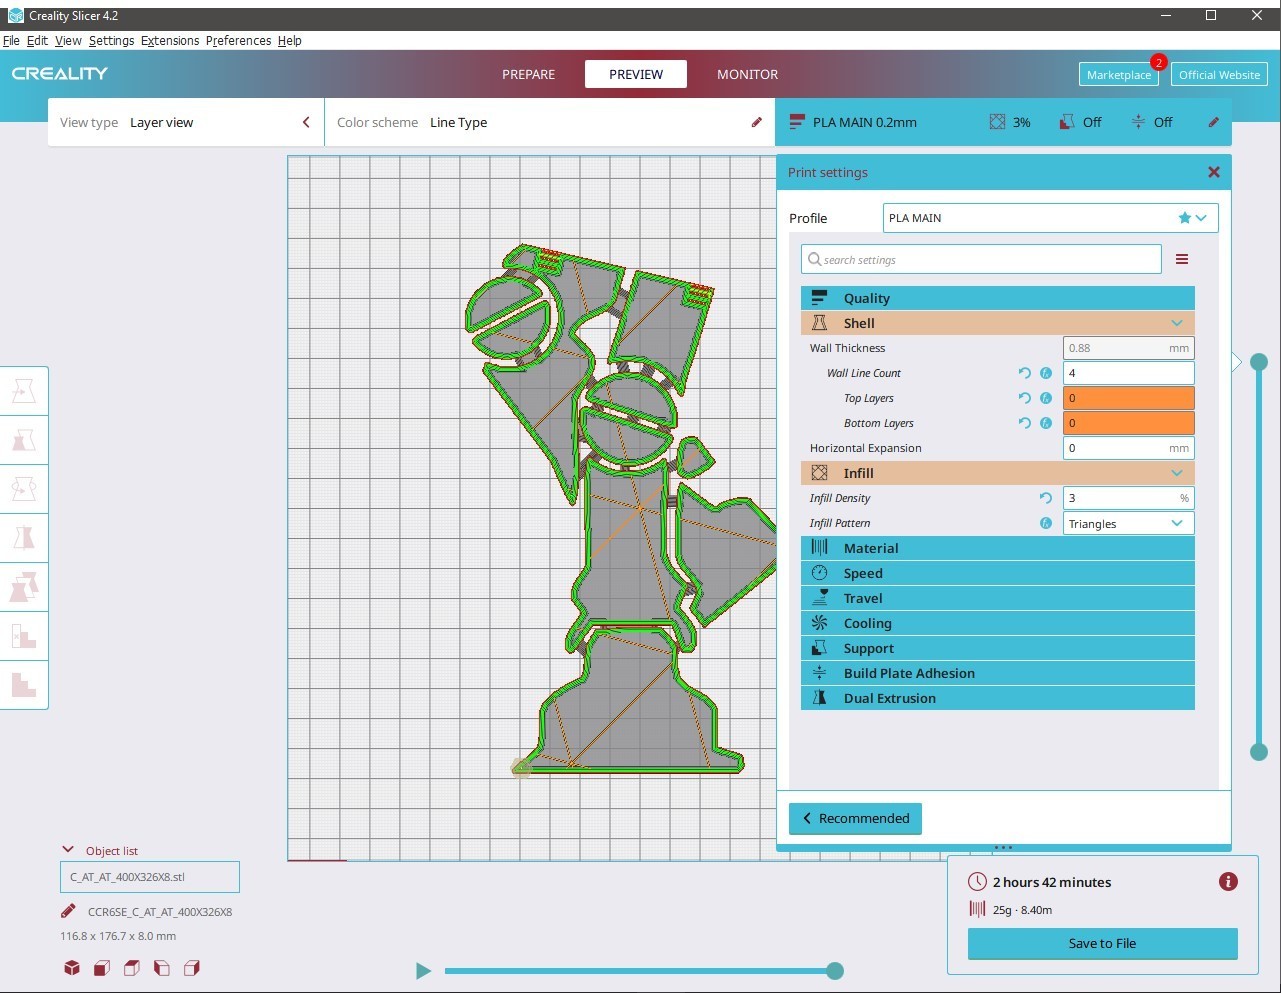Select the Rotate tool in left toolbar

point(24,489)
